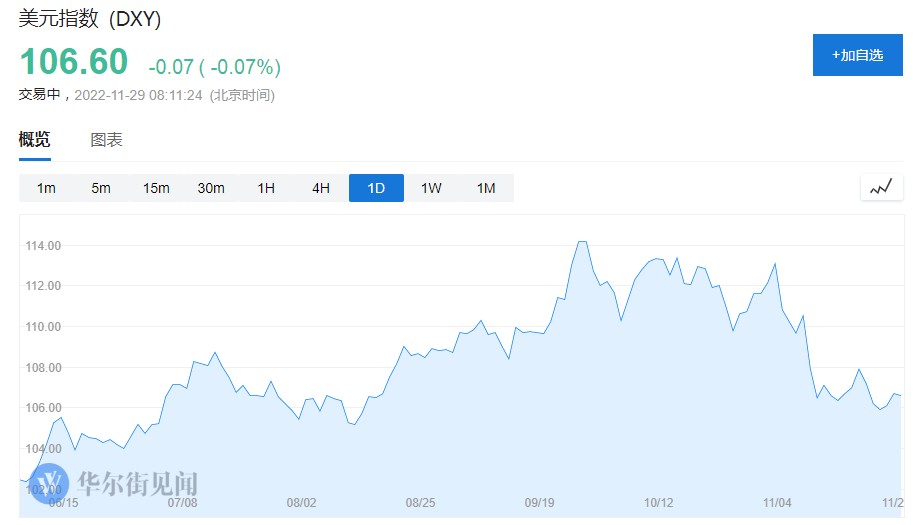923x525 pixels.
Task: Select the 1m timeframe
Action: coord(46,188)
